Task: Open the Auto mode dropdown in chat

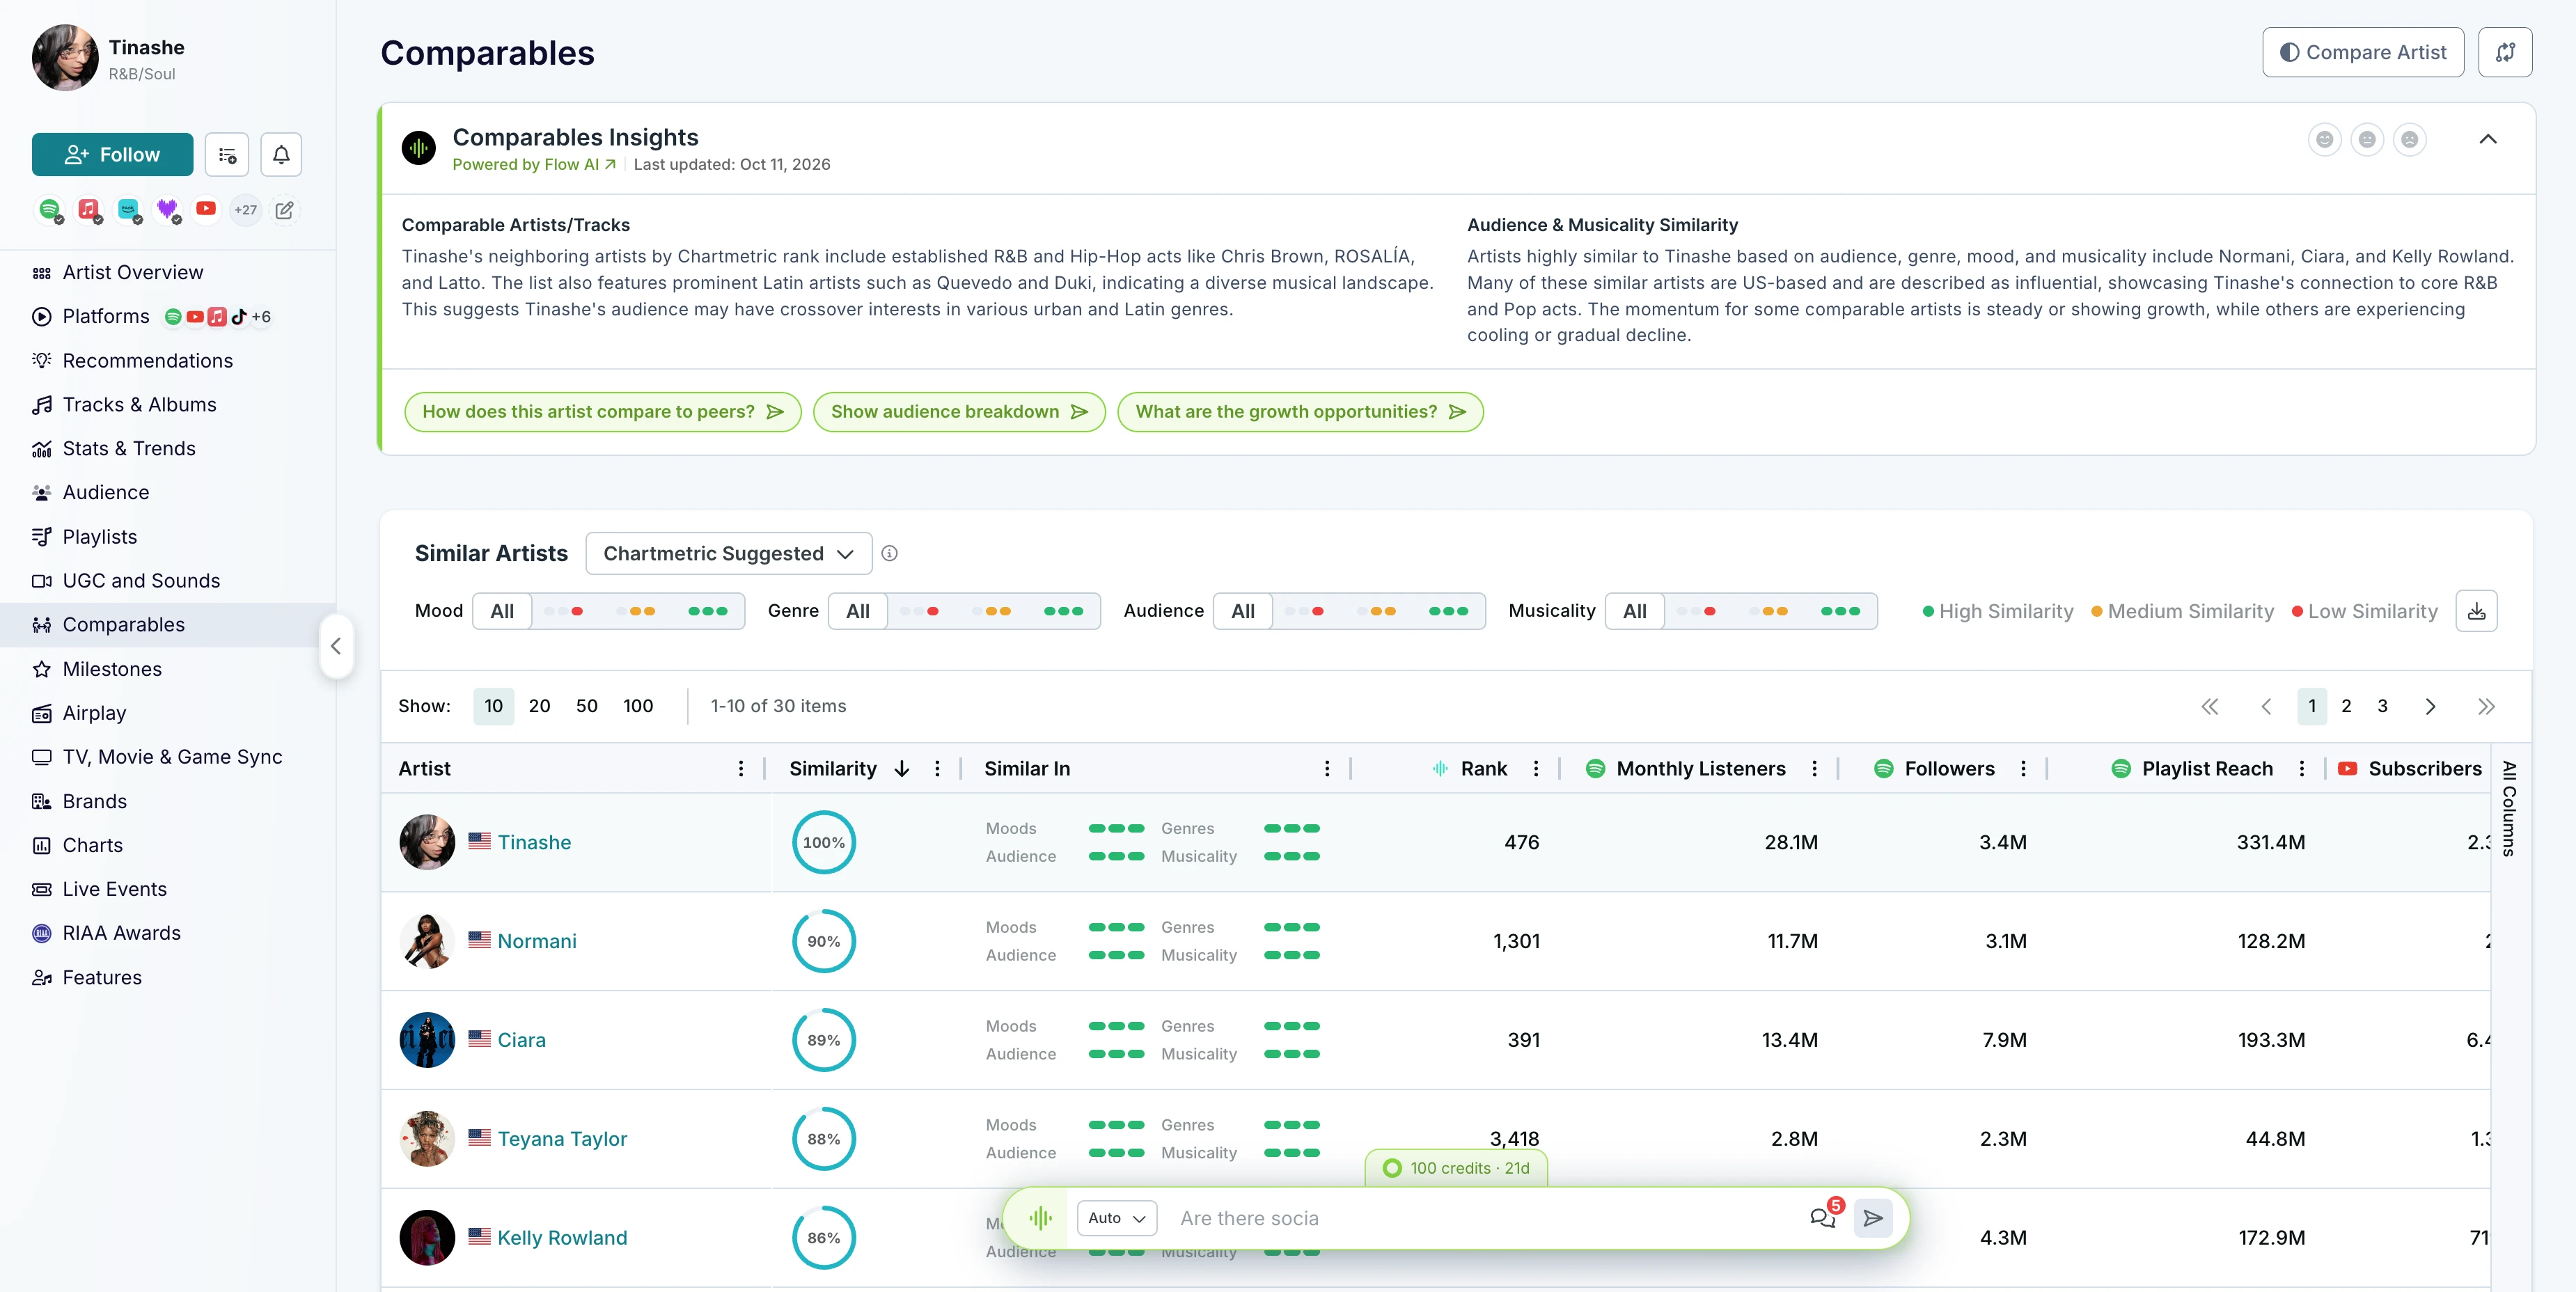Action: tap(1116, 1218)
